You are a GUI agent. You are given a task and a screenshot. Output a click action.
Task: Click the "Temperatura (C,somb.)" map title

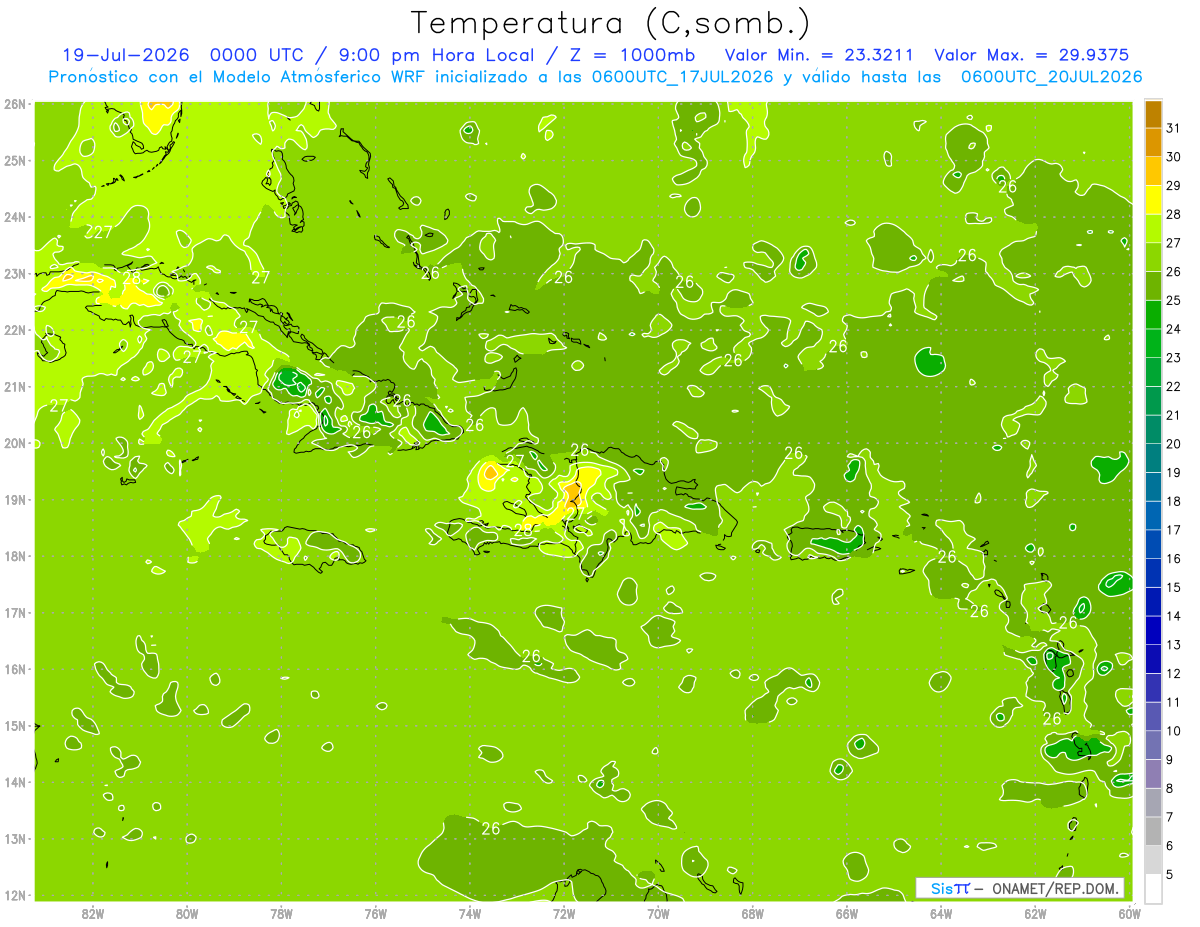click(611, 23)
